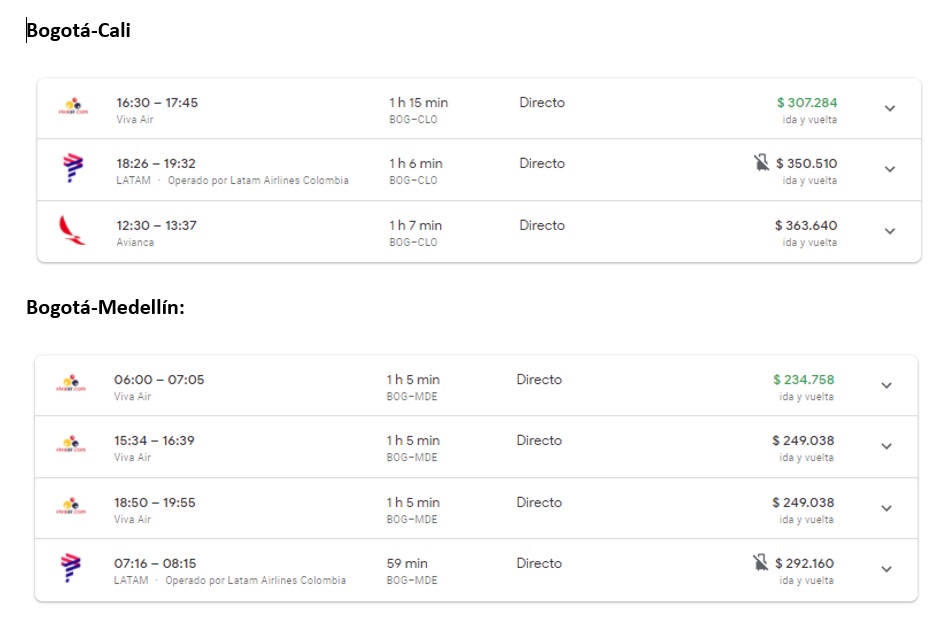Expand the 15:34 – 16:39 Viva Air flight
This screenshot has height=623, width=940.
[886, 446]
